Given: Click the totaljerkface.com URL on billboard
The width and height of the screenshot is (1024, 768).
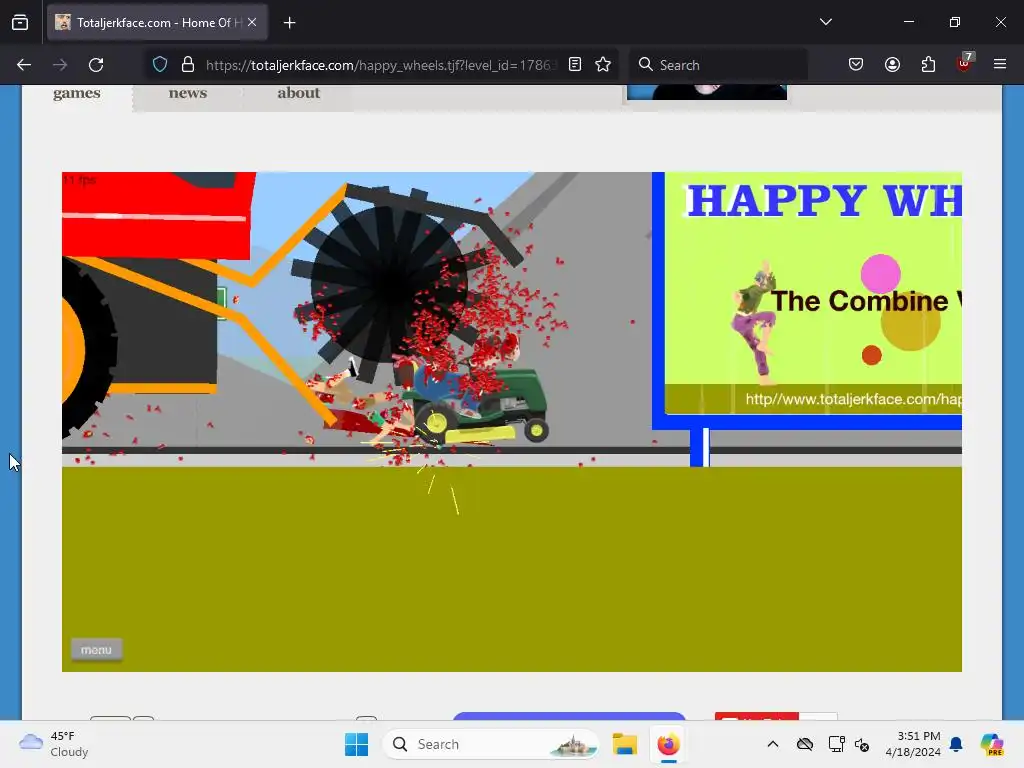Looking at the screenshot, I should pyautogui.click(x=853, y=399).
